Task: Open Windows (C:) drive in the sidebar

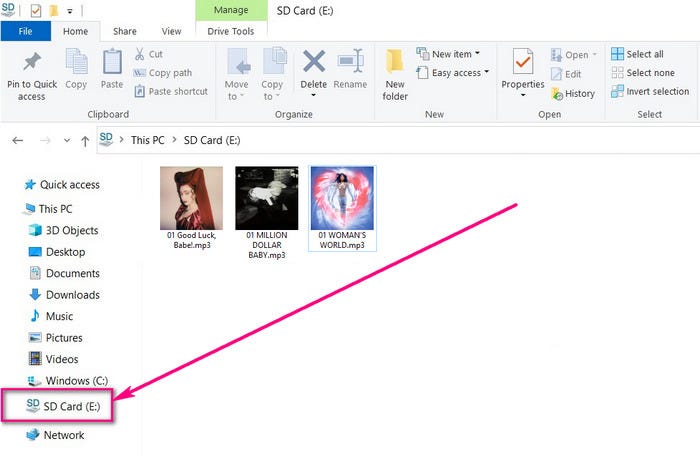Action: (68, 381)
